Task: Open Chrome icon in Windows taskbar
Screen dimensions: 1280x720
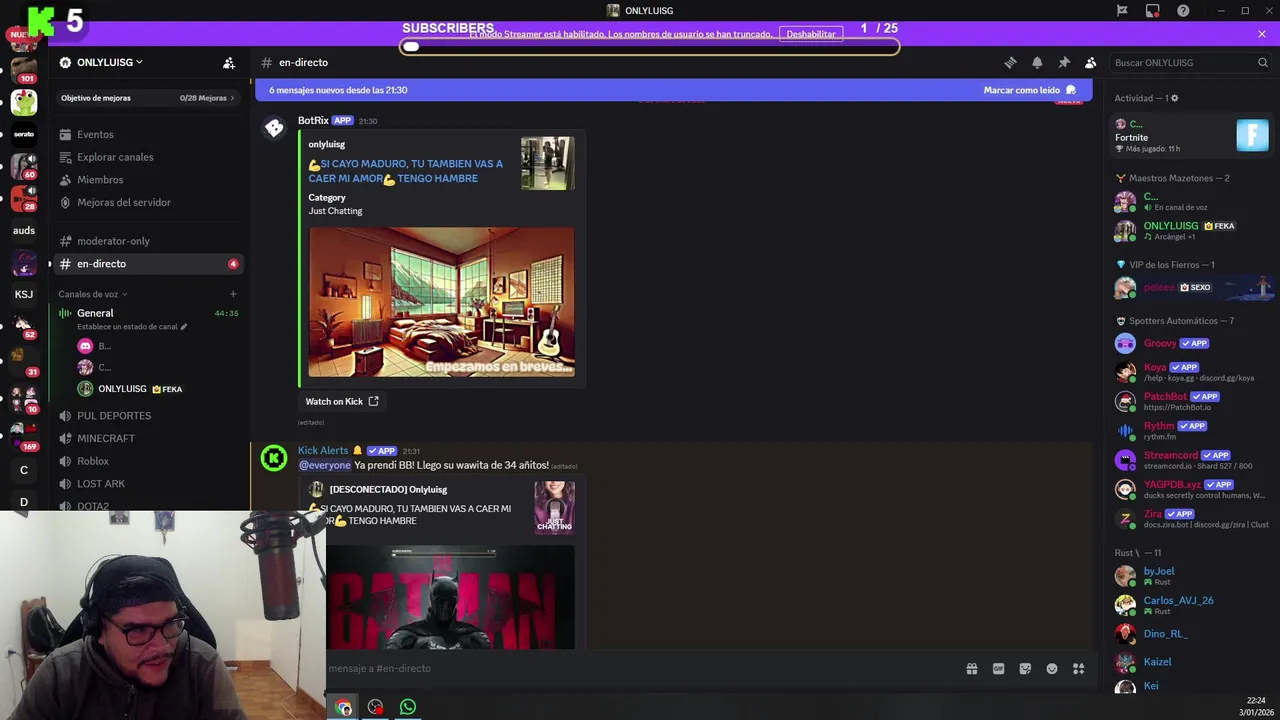Action: tap(343, 707)
